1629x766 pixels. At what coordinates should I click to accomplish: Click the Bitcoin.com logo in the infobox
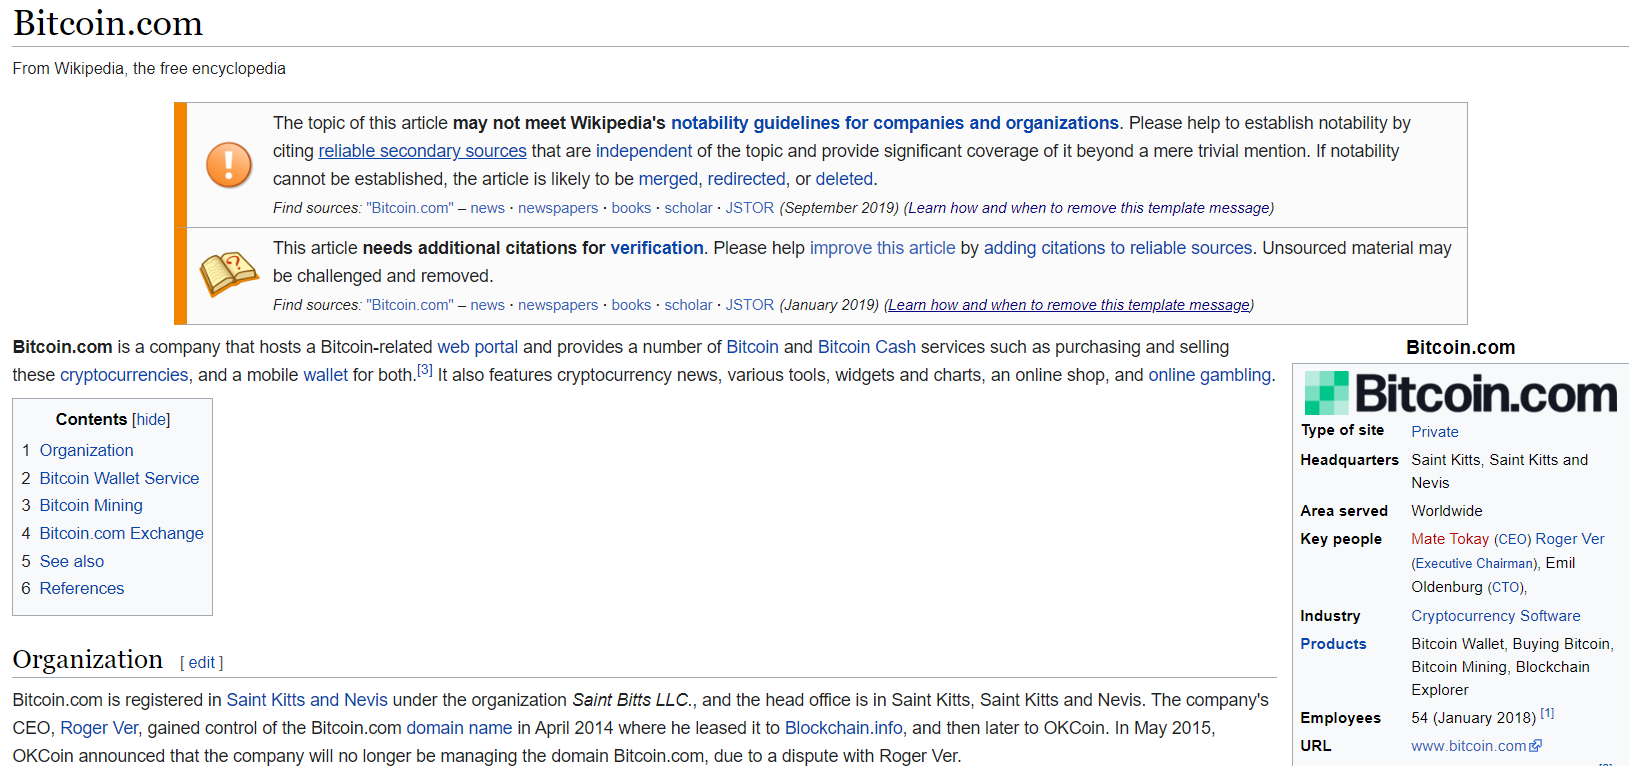[x=1460, y=393]
